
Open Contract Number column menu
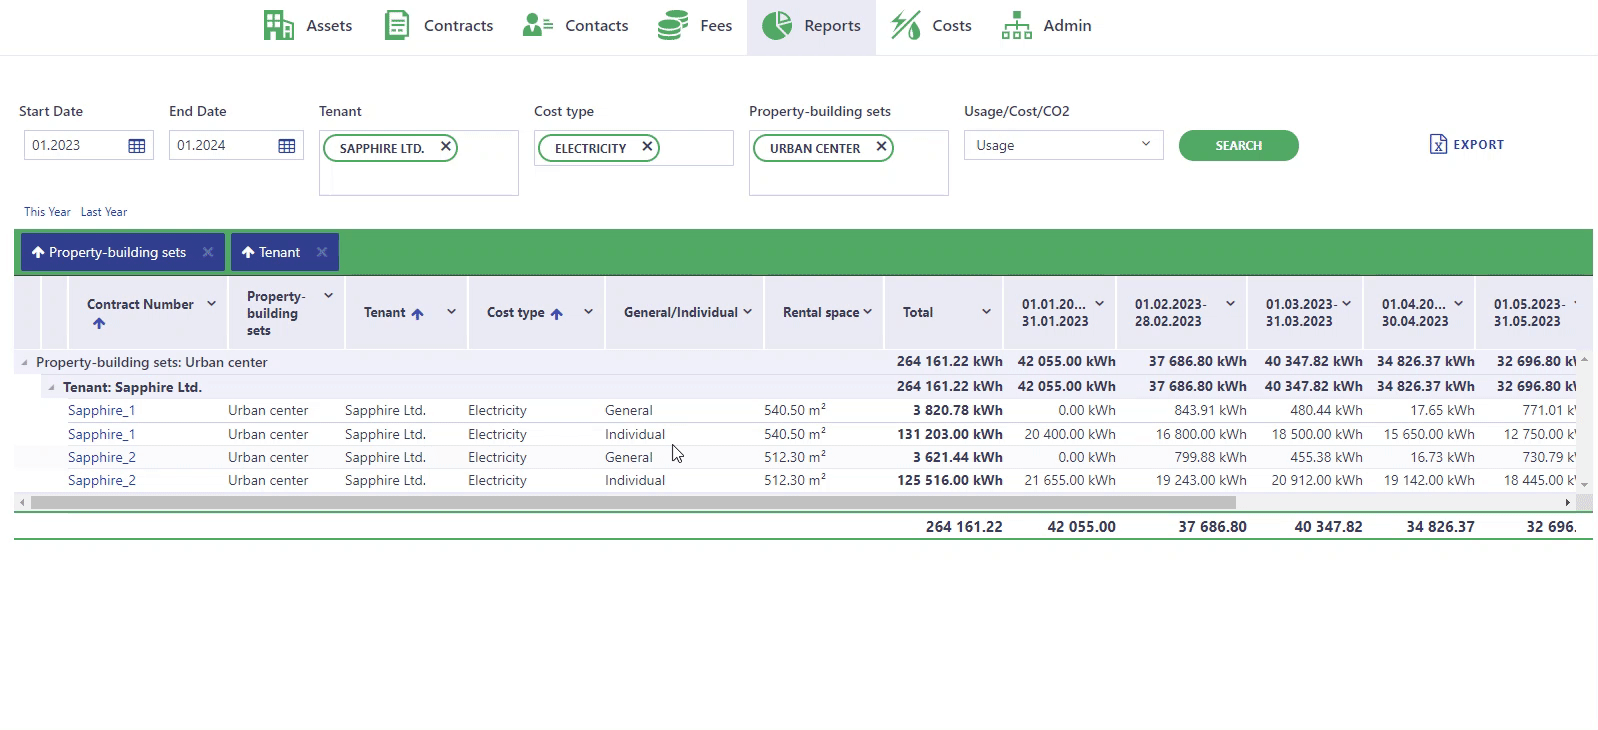[x=211, y=304]
